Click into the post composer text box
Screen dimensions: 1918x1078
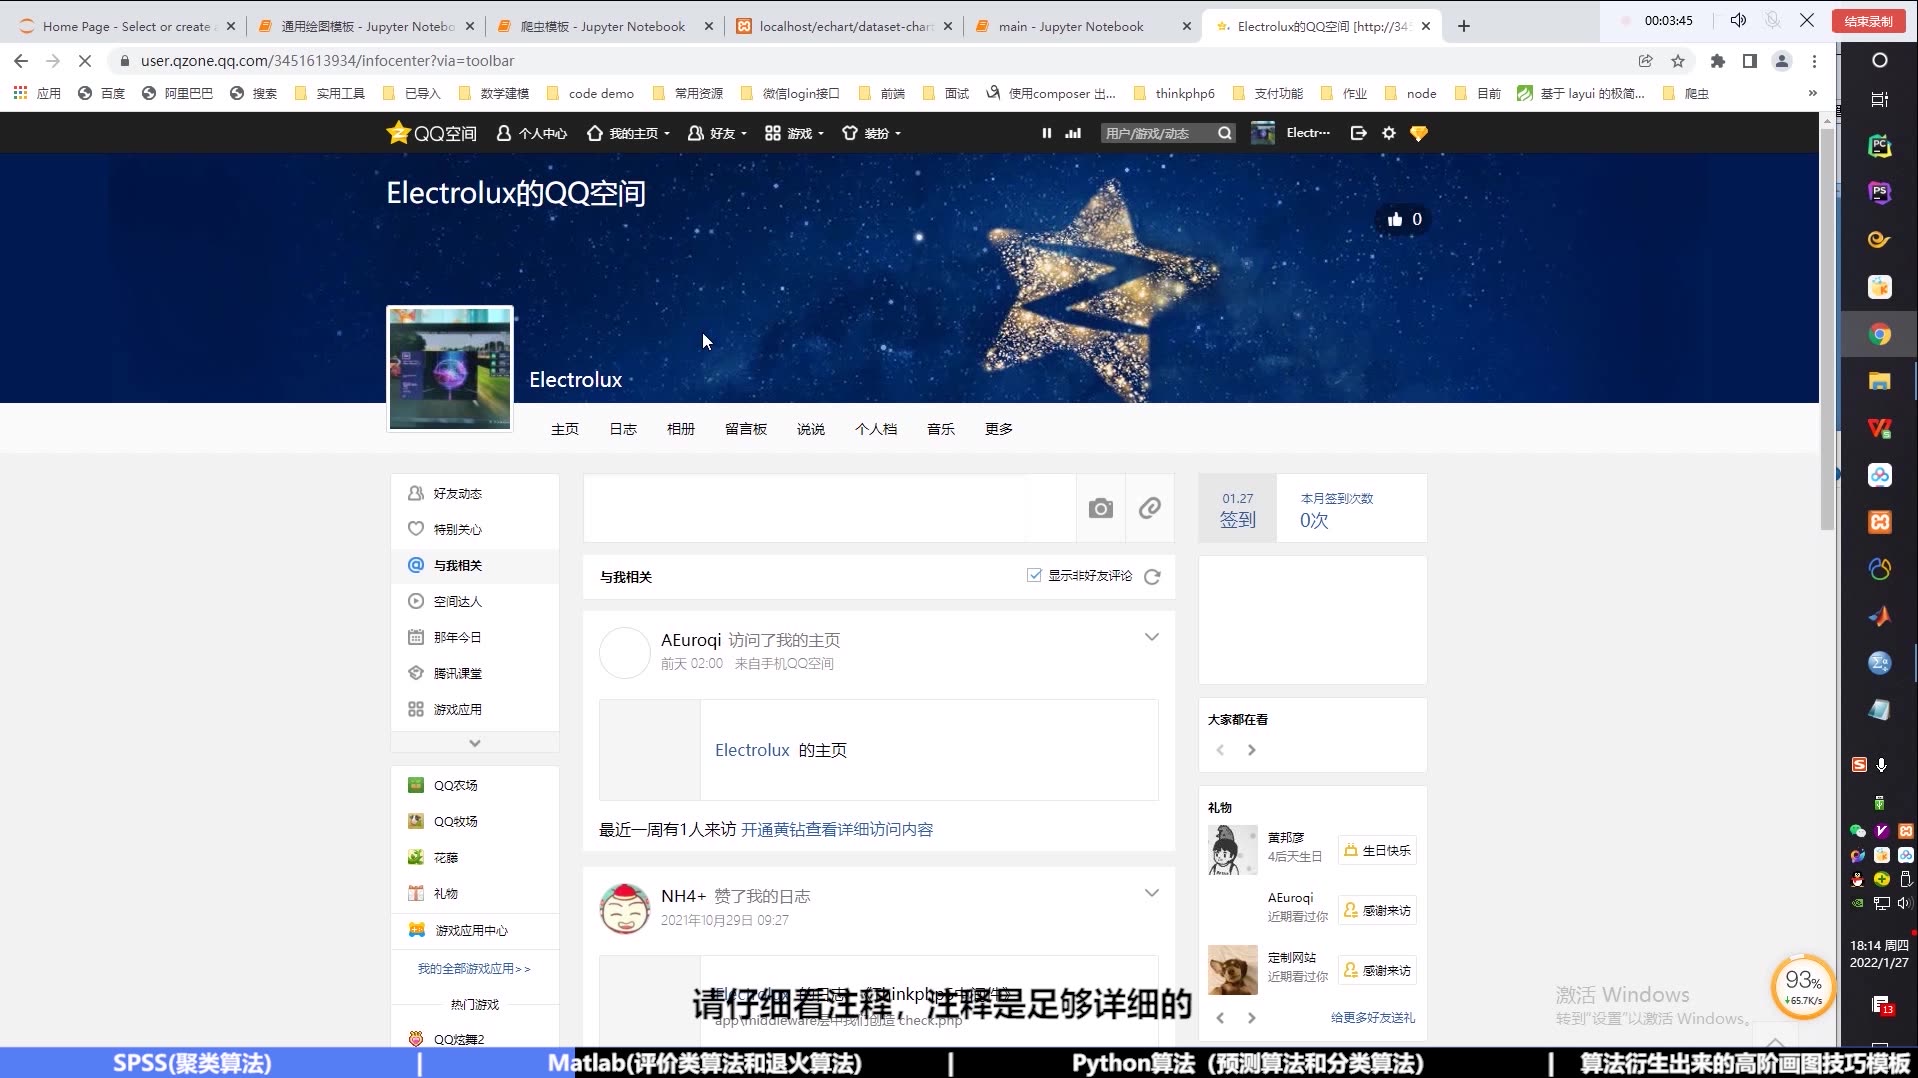tap(830, 509)
